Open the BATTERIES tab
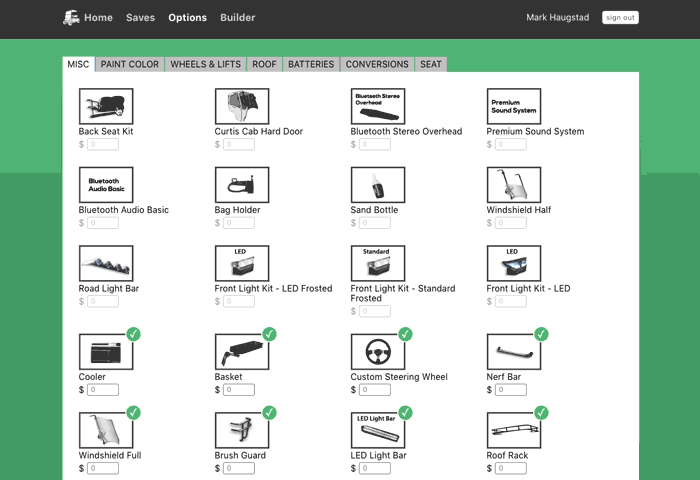The width and height of the screenshot is (700, 480). 311,64
